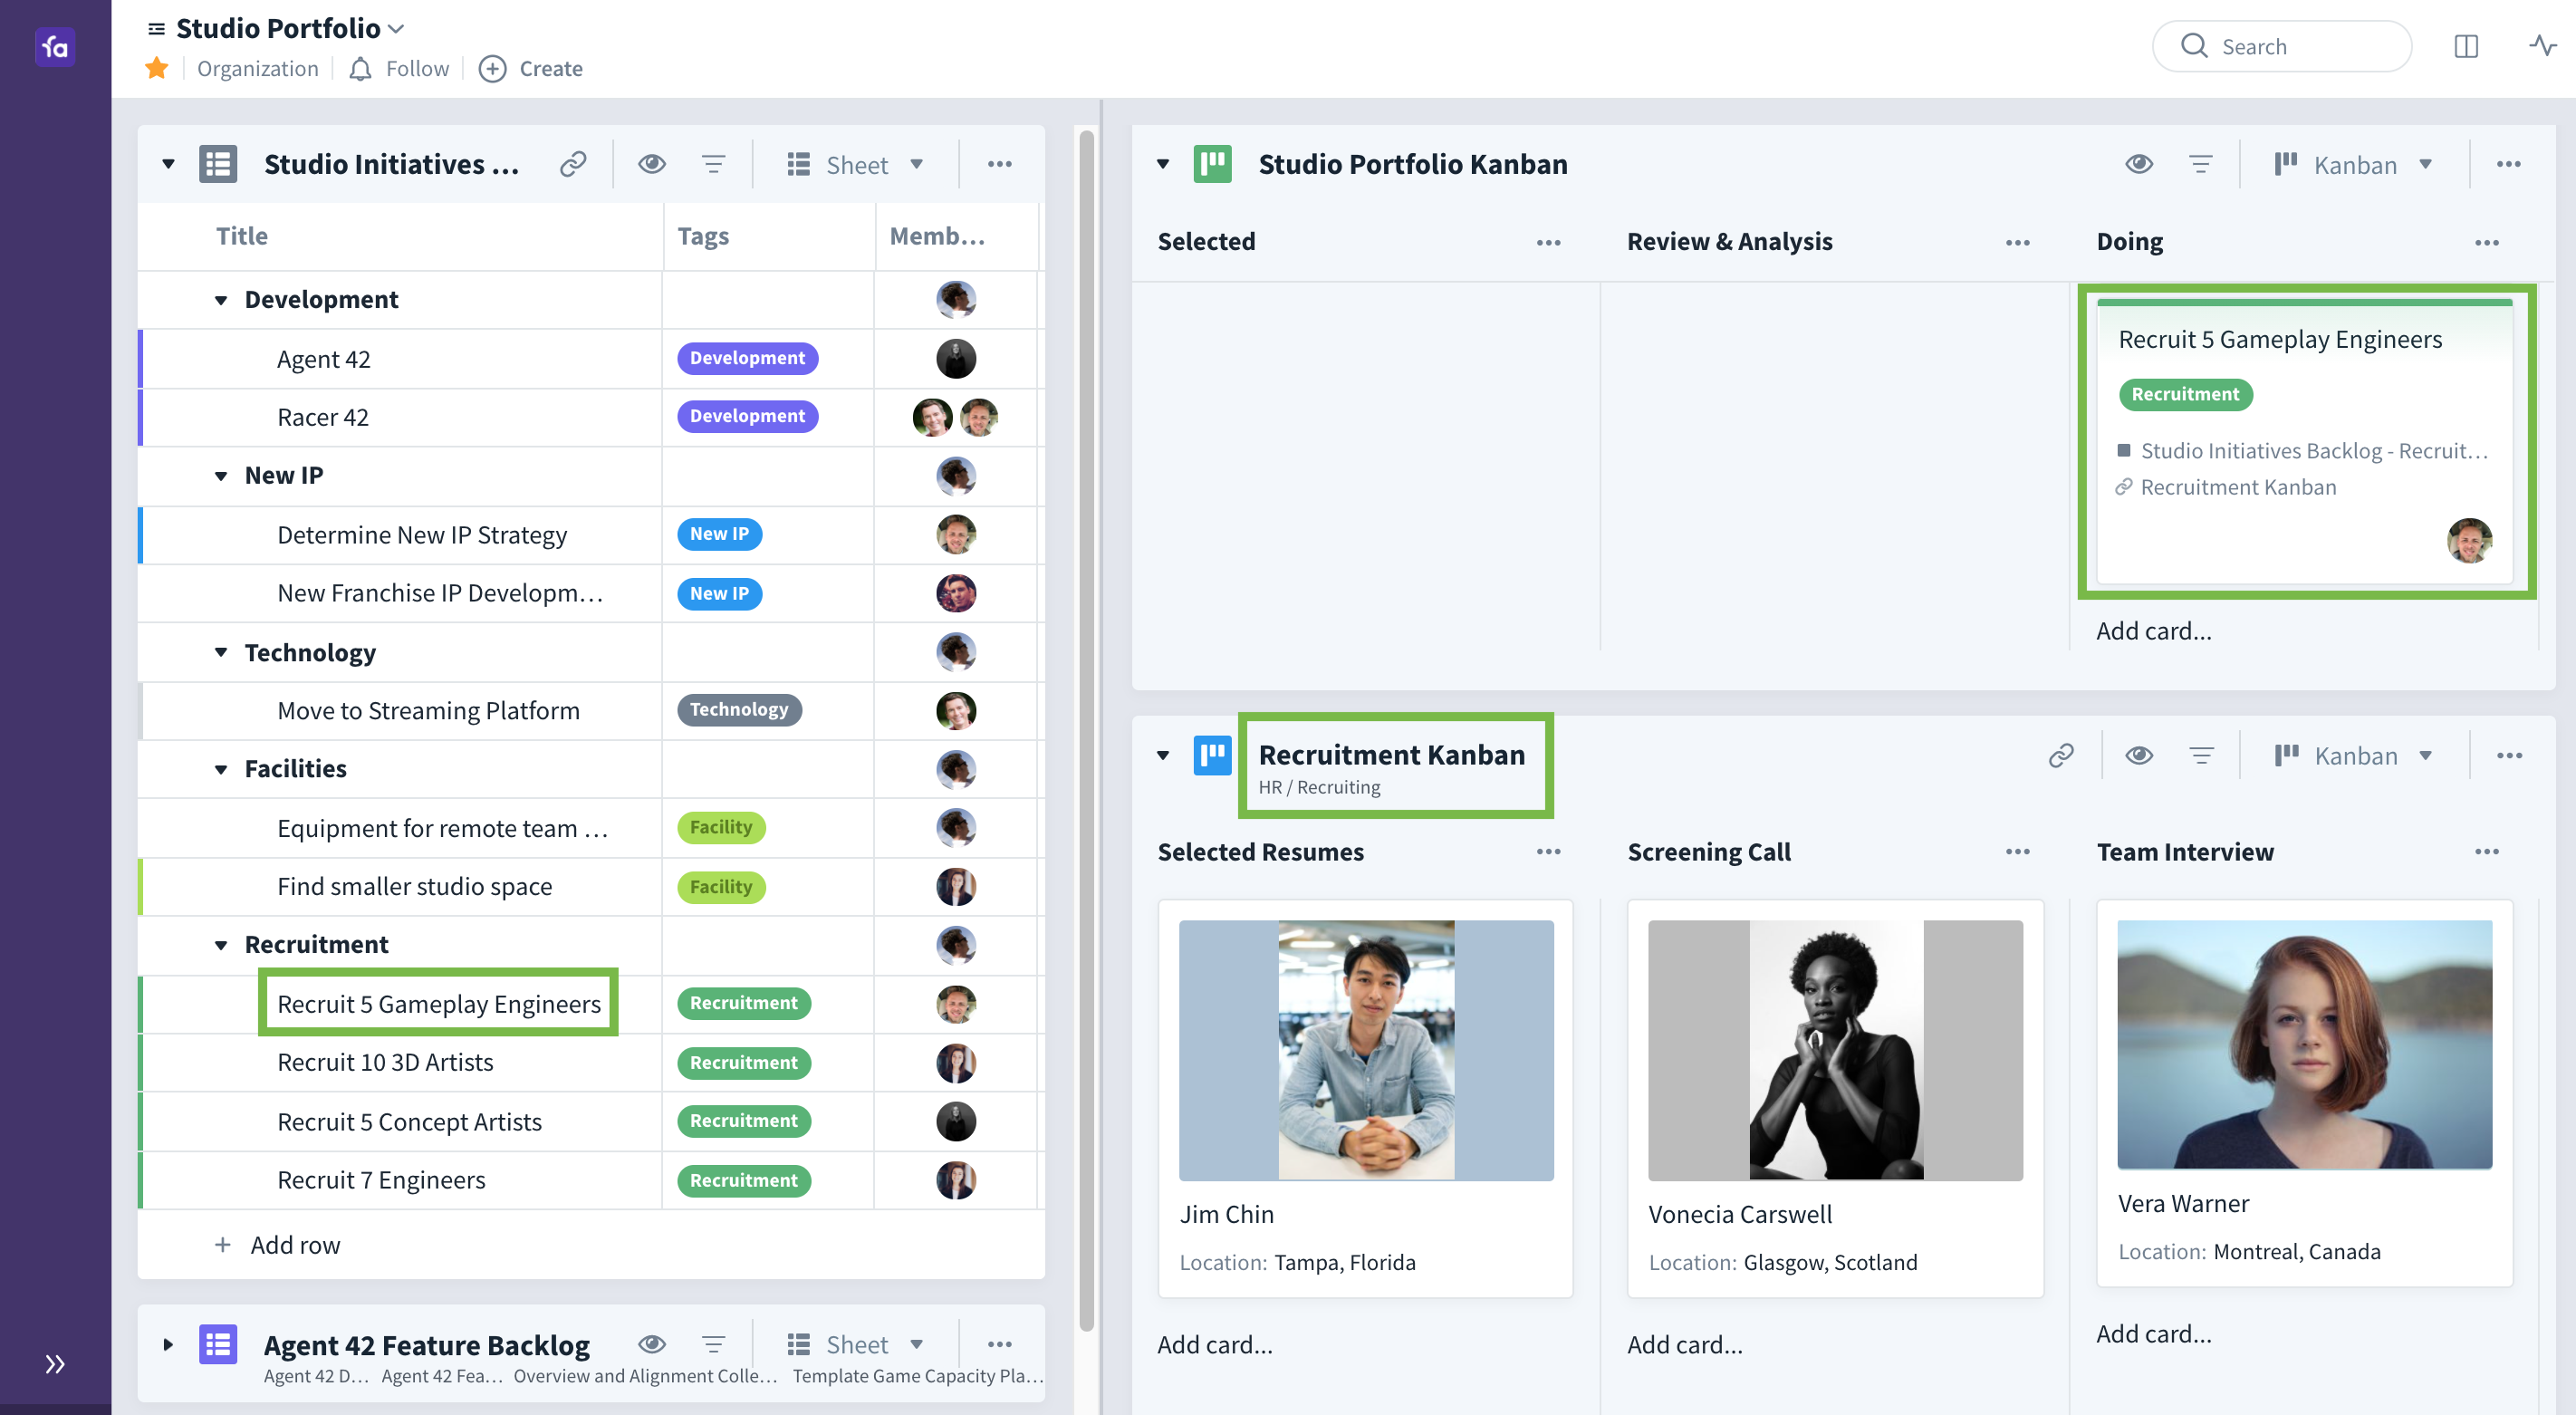Click the Create button

pos(530,68)
